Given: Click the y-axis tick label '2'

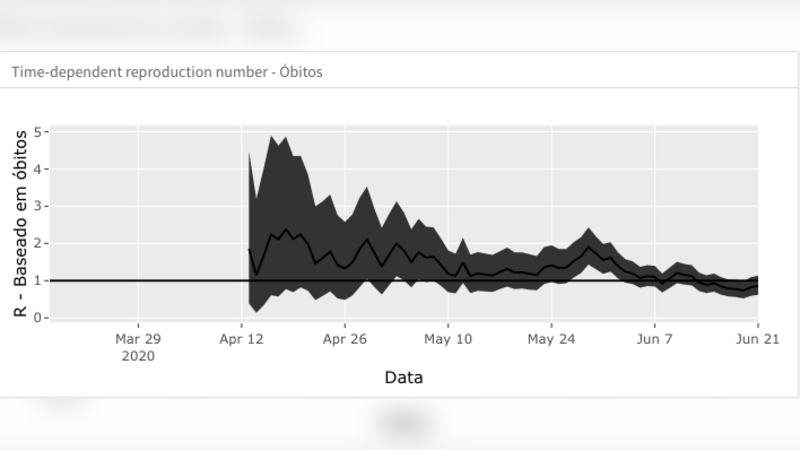Looking at the screenshot, I should pos(37,243).
